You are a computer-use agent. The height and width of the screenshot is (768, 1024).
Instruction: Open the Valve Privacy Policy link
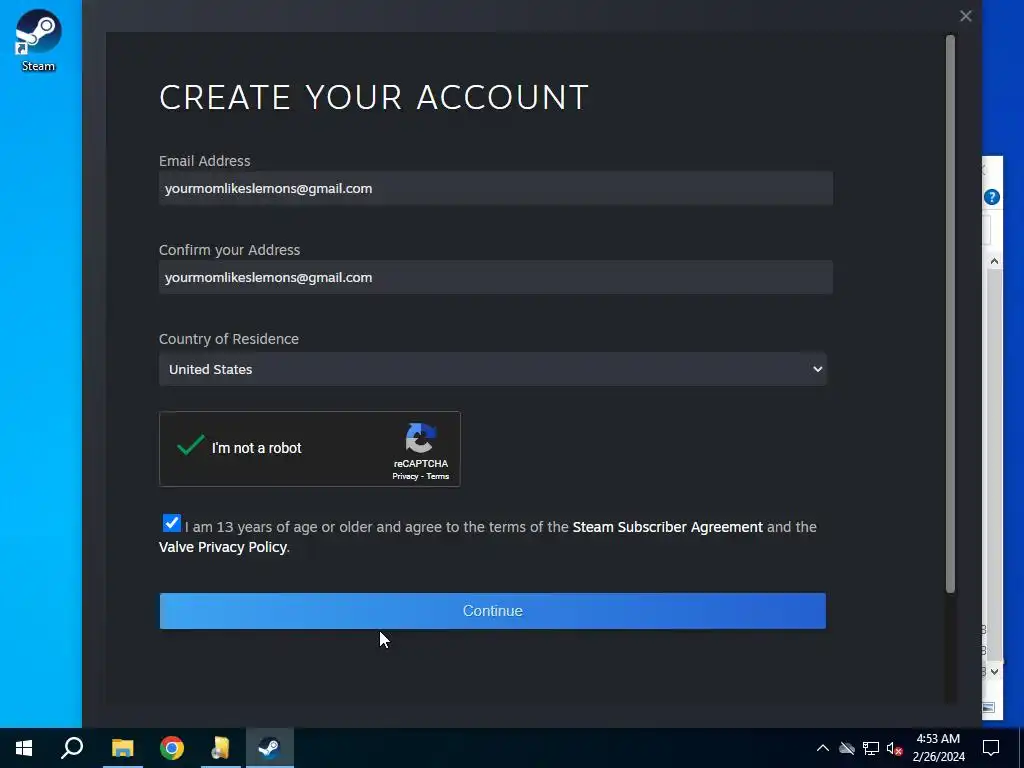(223, 547)
